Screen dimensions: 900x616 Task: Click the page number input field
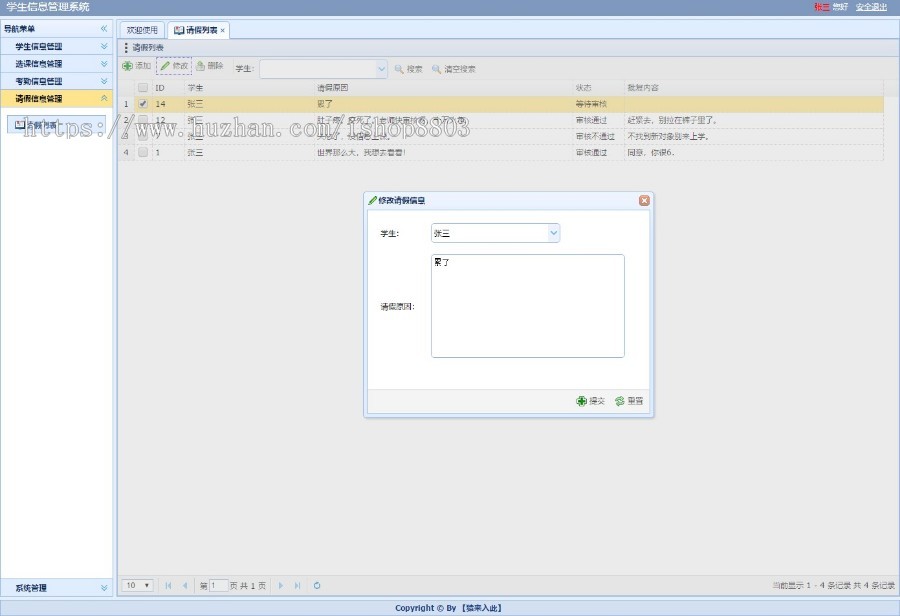pos(218,586)
